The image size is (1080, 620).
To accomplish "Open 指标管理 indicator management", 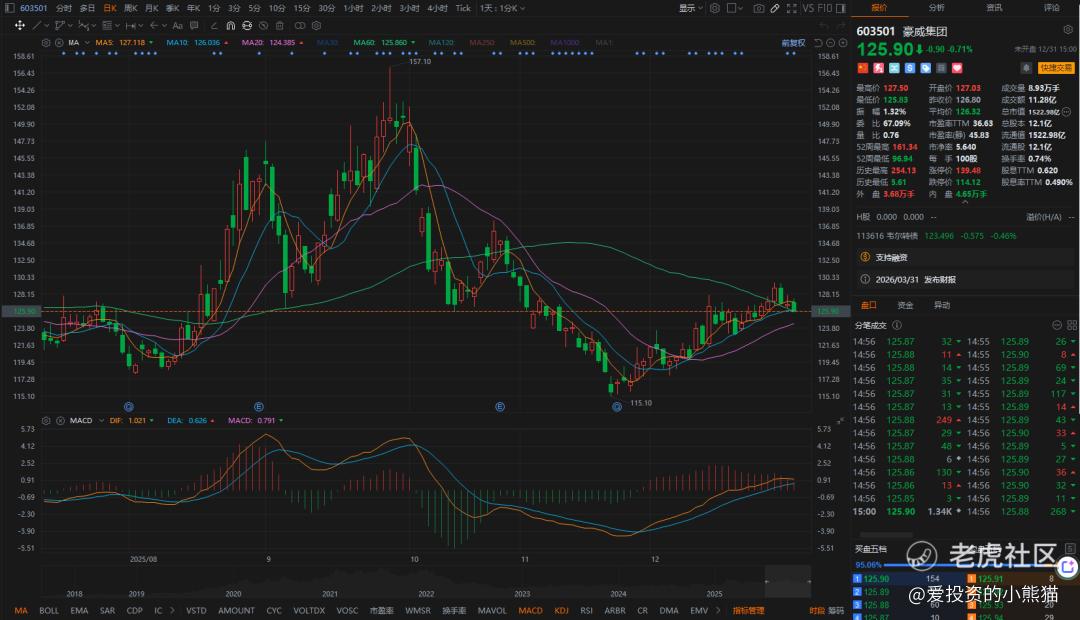I will pos(749,610).
